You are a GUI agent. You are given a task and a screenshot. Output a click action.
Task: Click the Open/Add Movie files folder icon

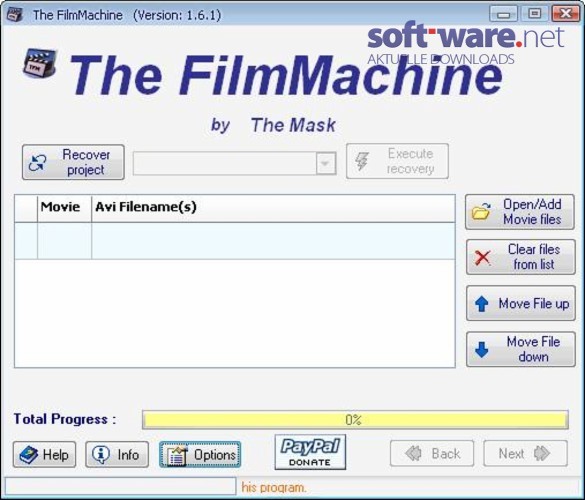[481, 212]
